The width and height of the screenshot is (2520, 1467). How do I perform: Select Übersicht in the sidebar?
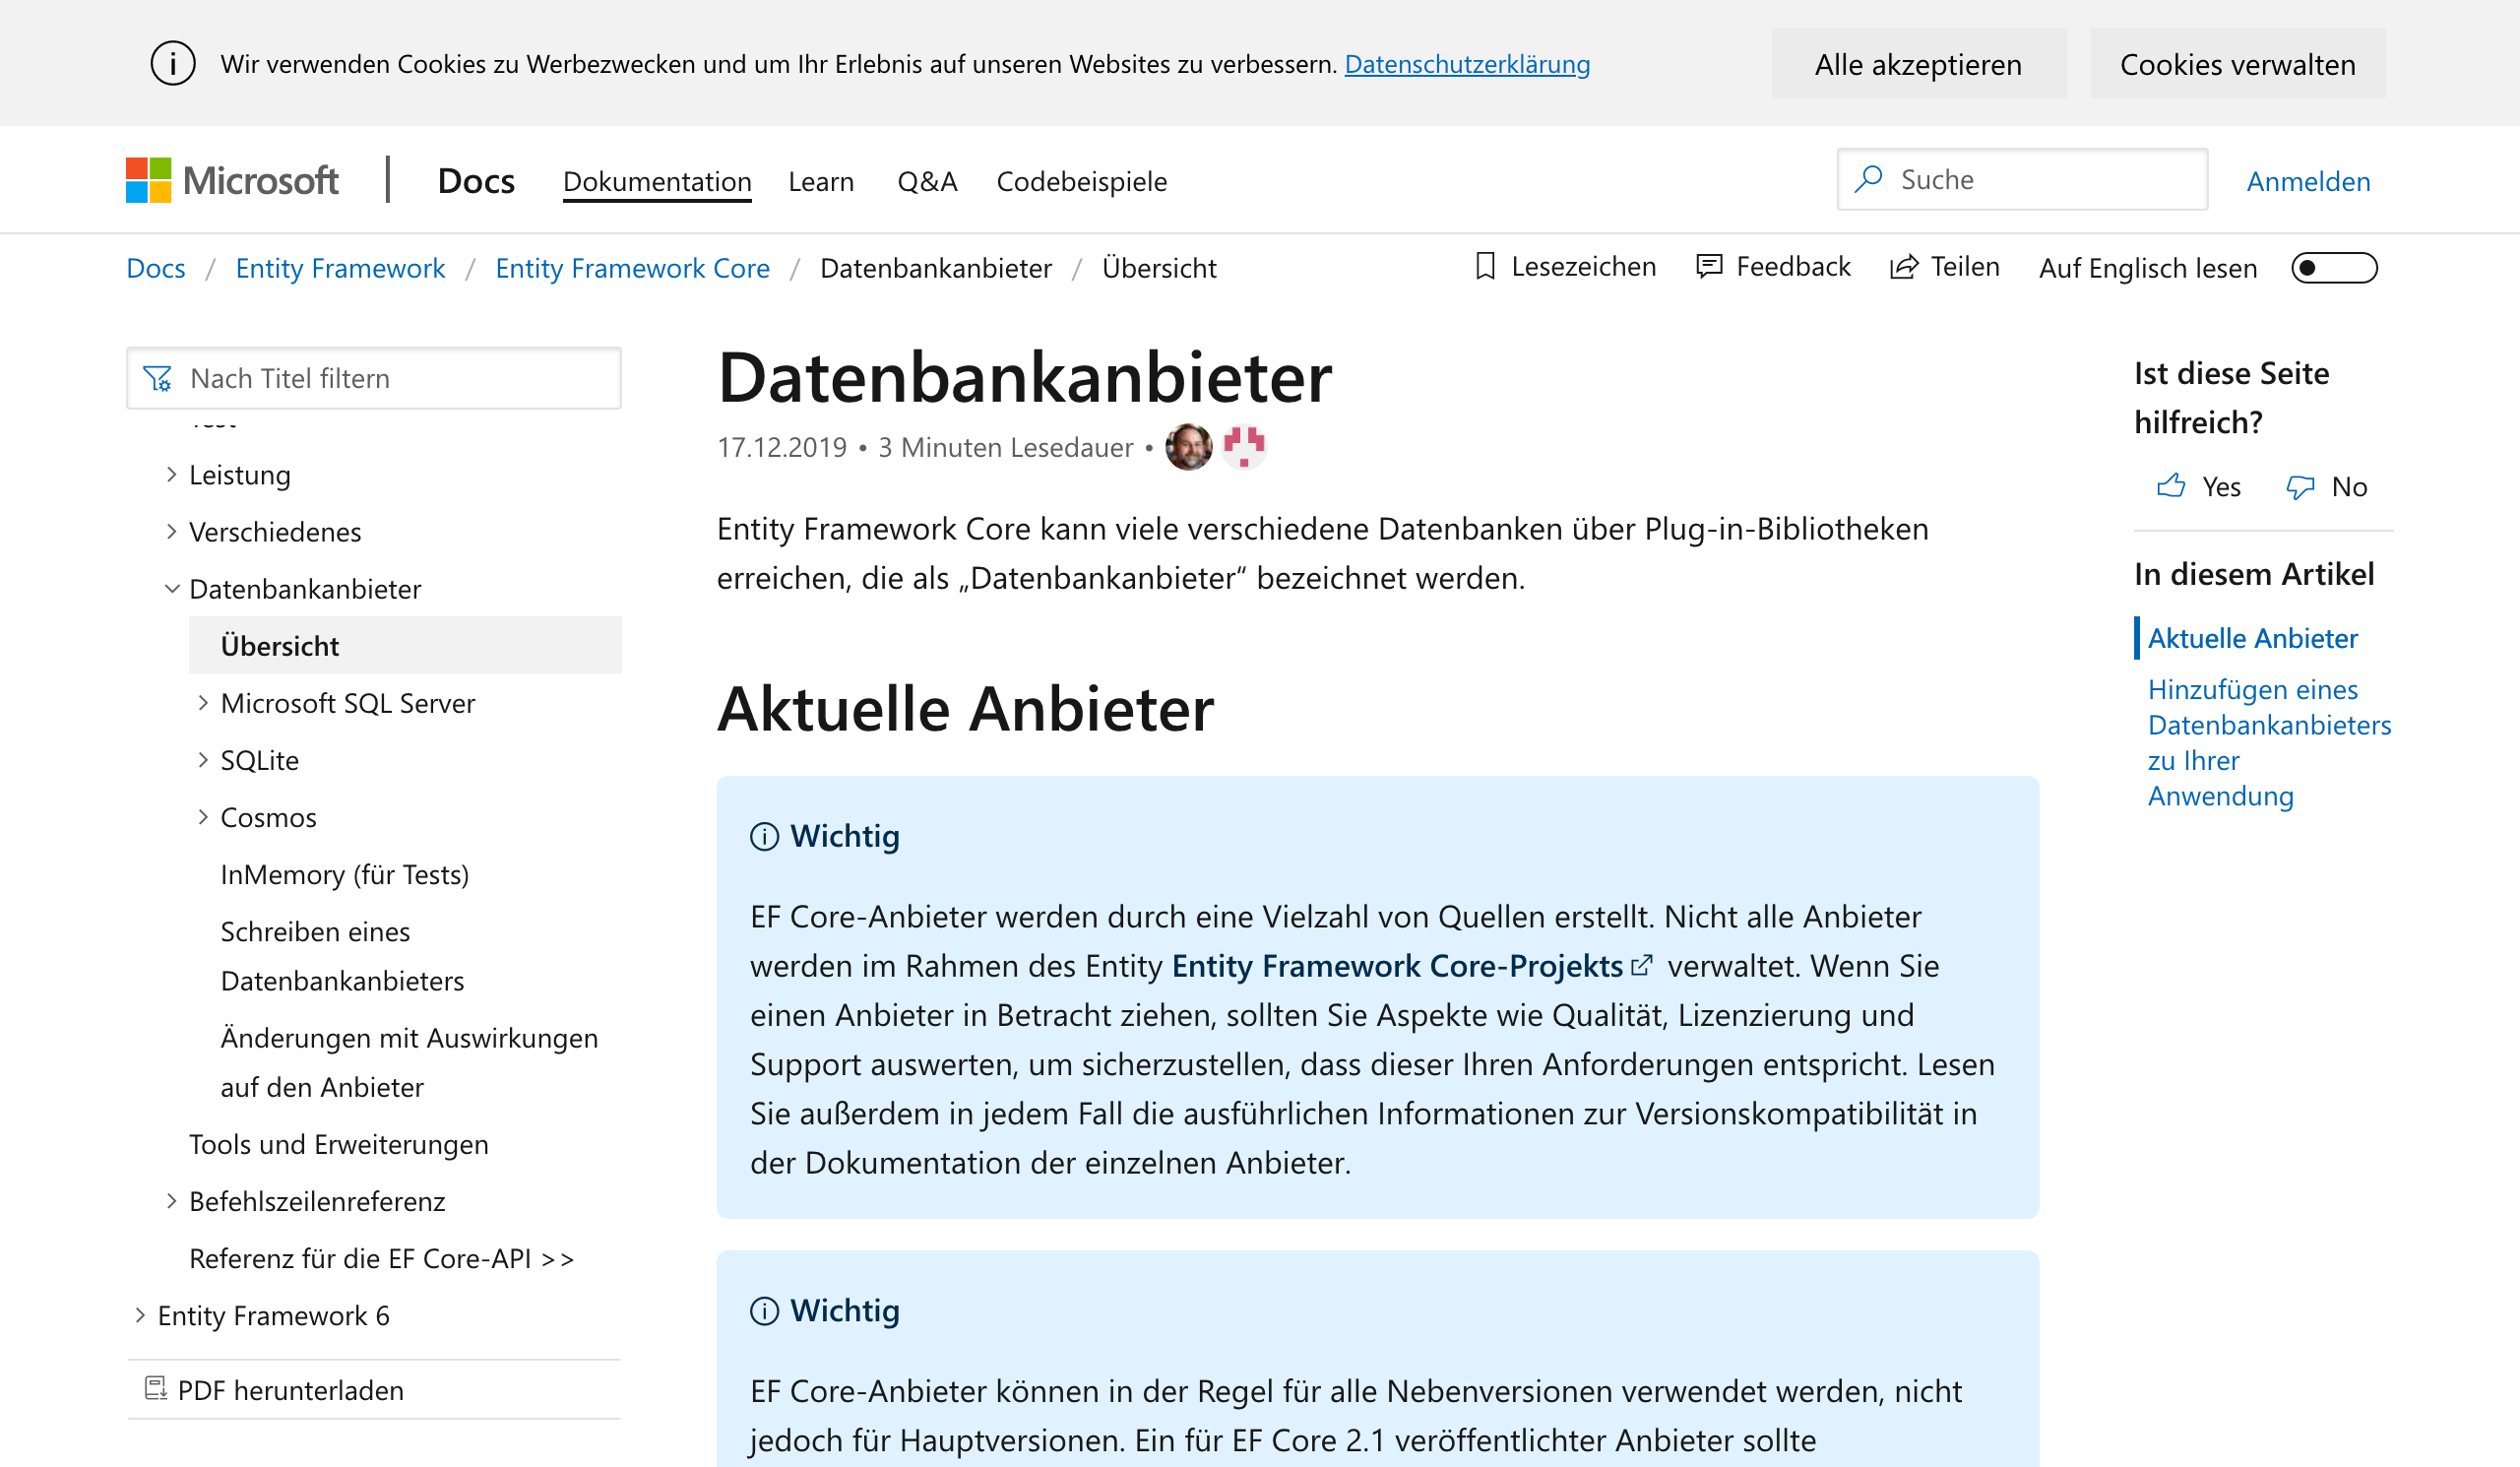pos(405,645)
